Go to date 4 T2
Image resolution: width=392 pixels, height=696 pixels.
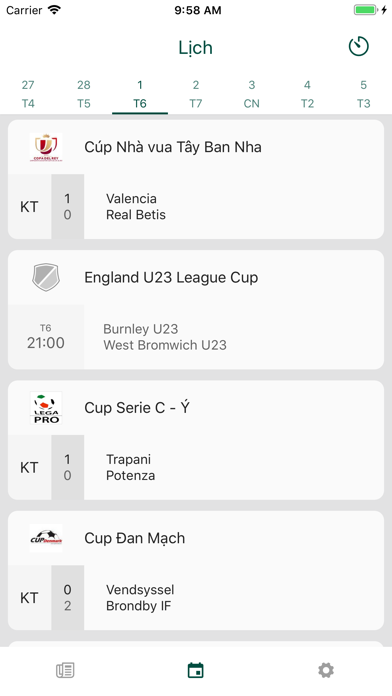pyautogui.click(x=307, y=94)
